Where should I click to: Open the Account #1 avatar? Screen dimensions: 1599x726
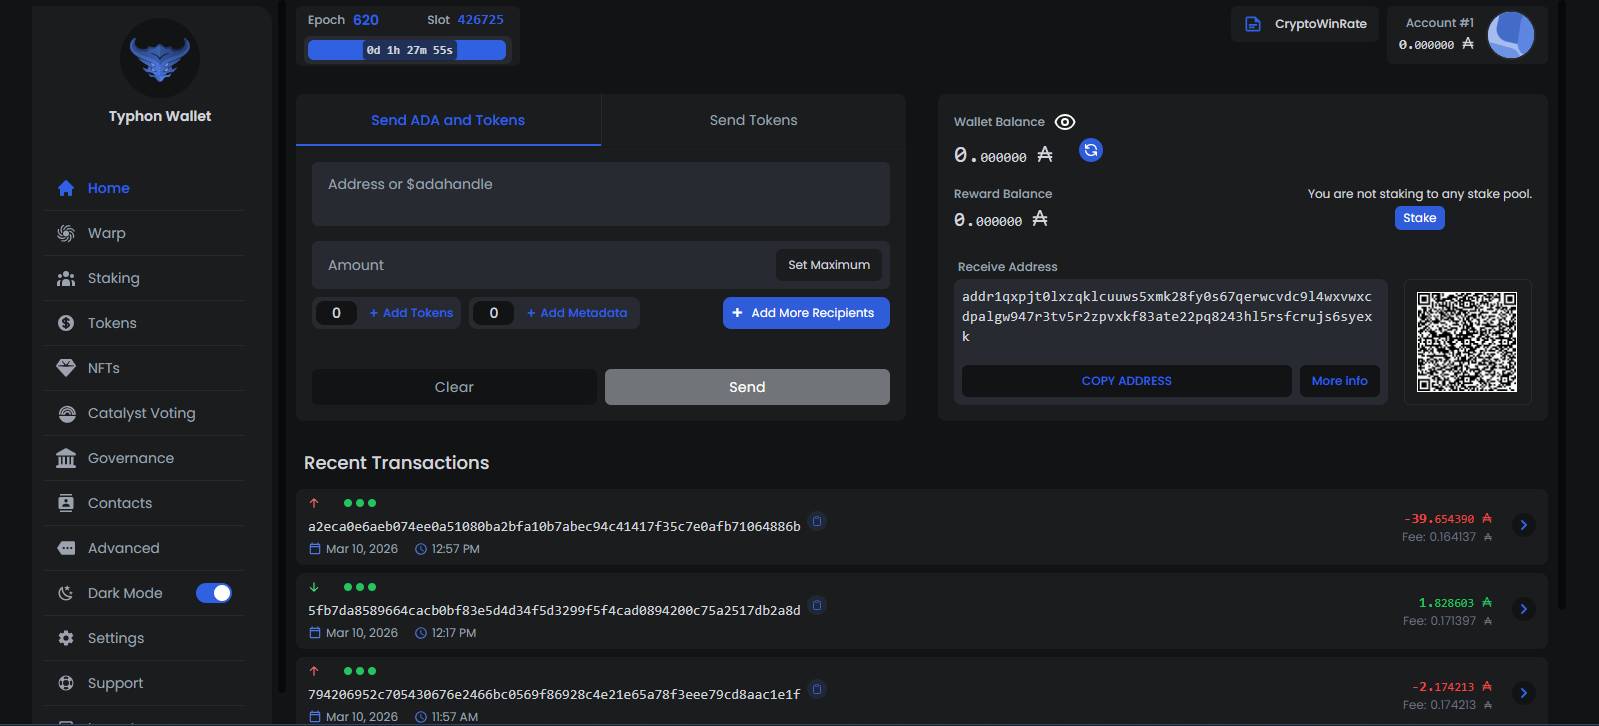click(x=1510, y=35)
